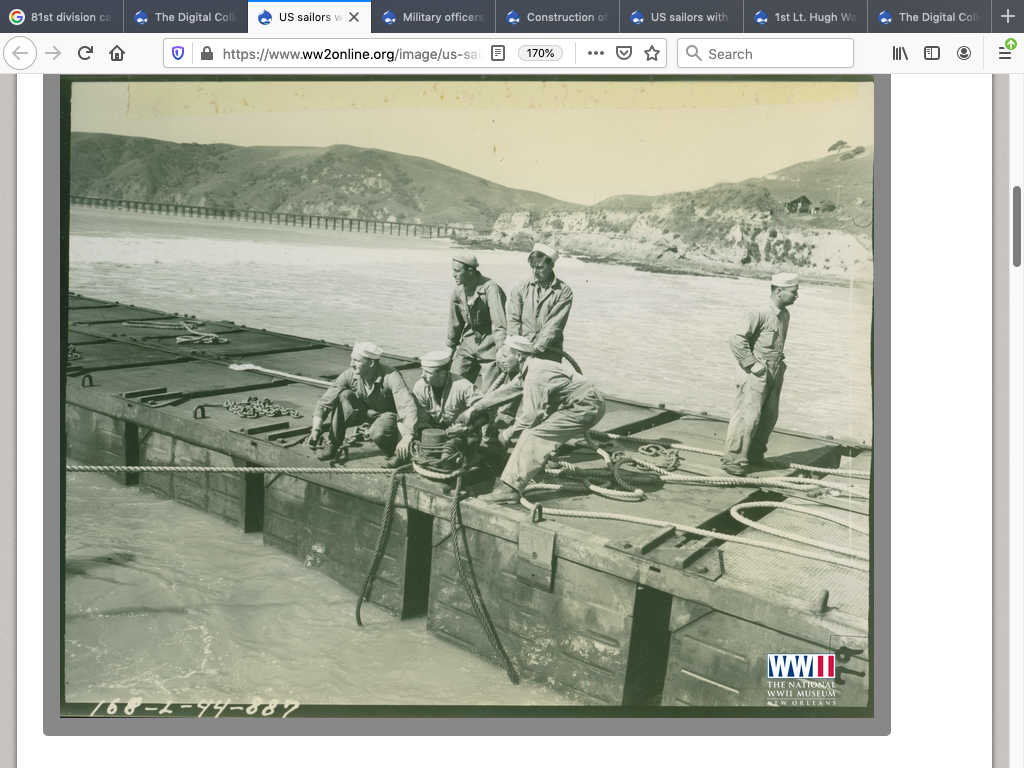The width and height of the screenshot is (1024, 768).
Task: Switch to the 'Military officers' tab
Action: (434, 17)
